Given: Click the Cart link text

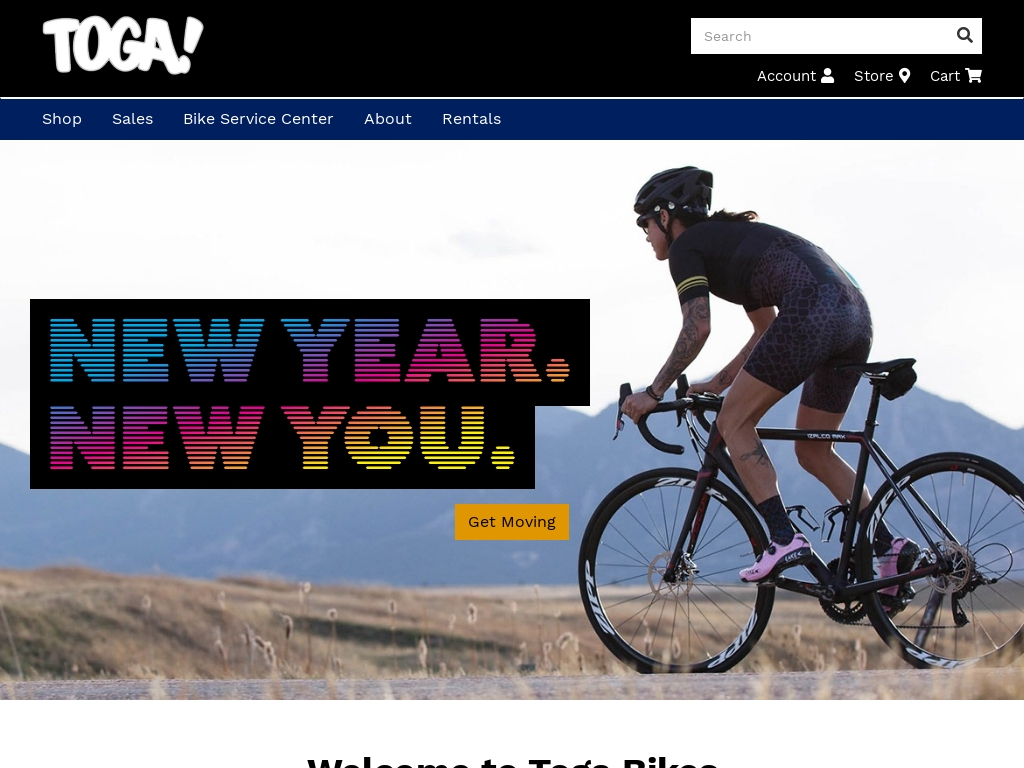Looking at the screenshot, I should 944,76.
